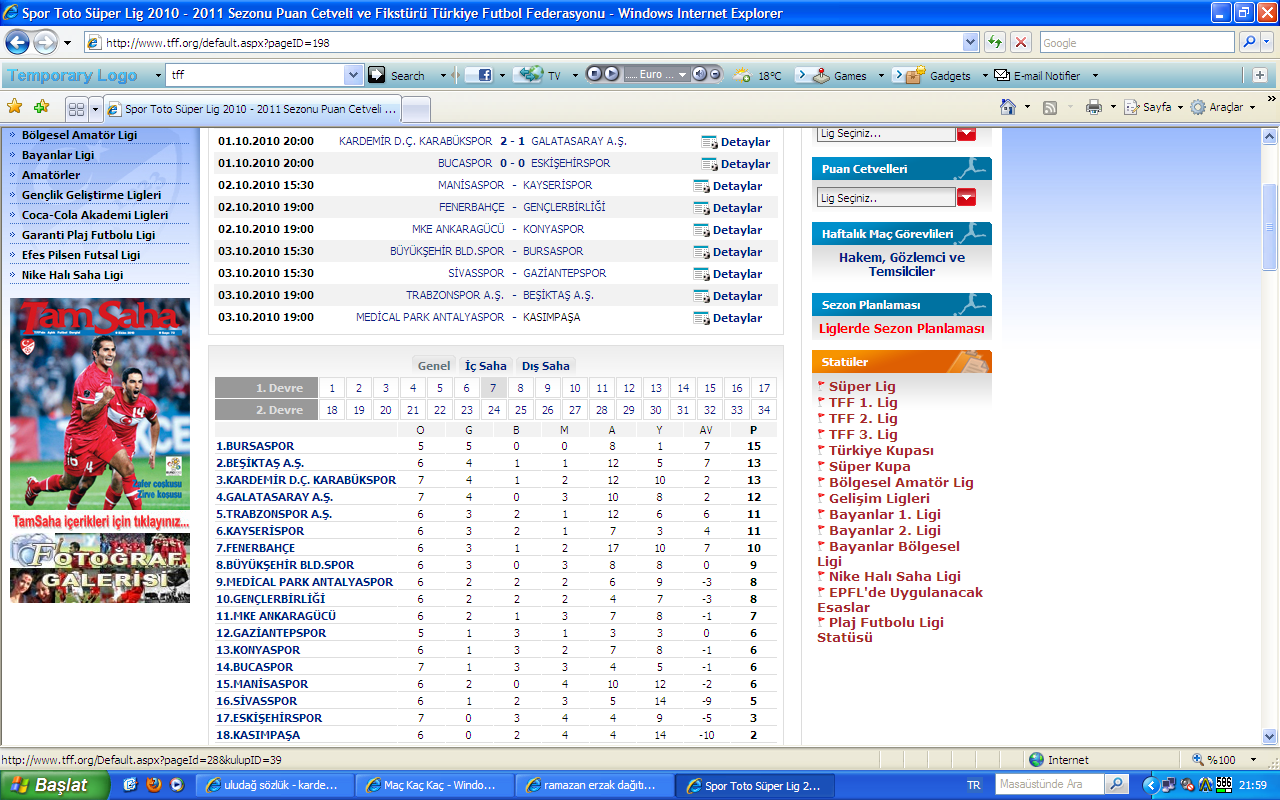Open Bayanlar Ligi in left menu

pos(58,155)
